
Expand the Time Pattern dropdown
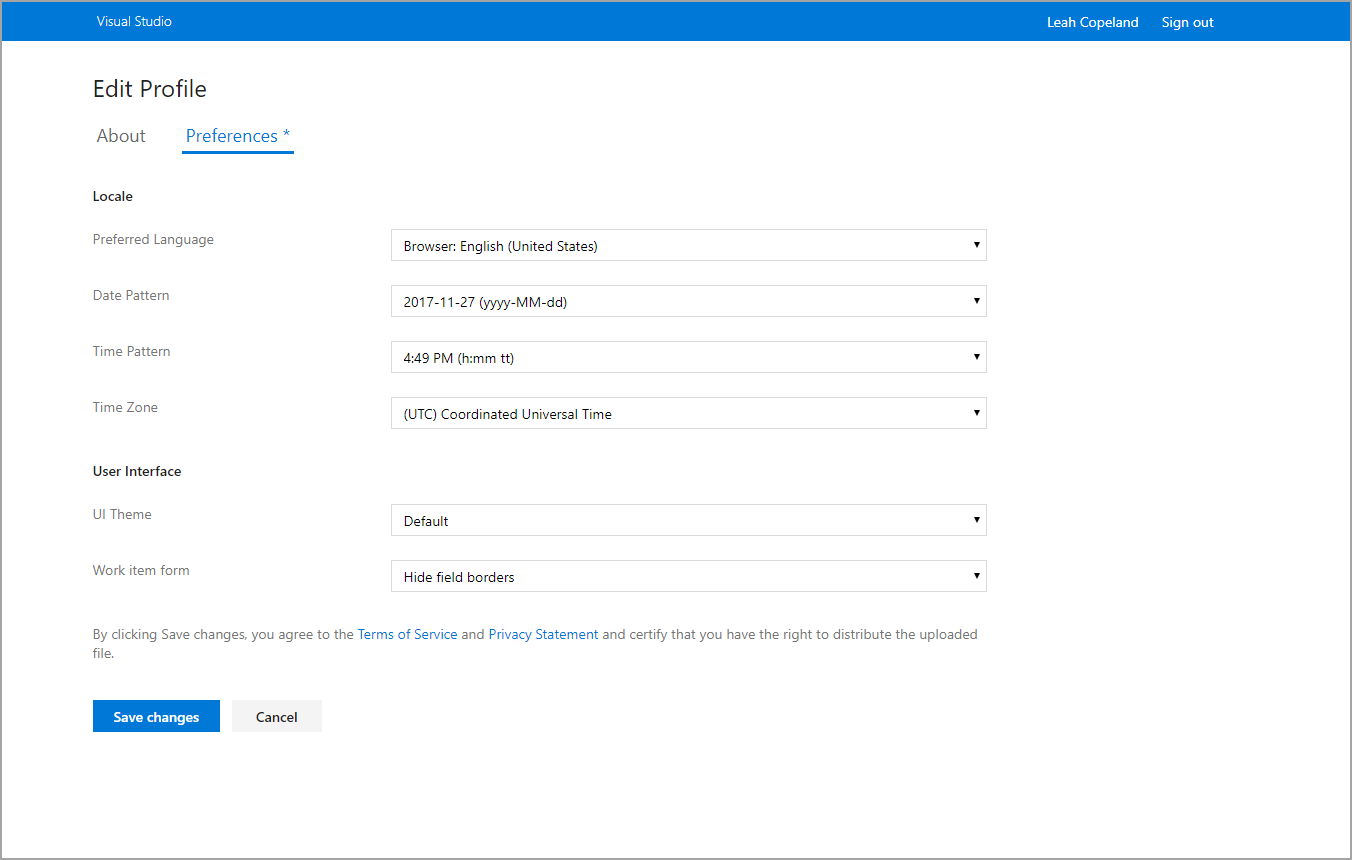(x=688, y=357)
